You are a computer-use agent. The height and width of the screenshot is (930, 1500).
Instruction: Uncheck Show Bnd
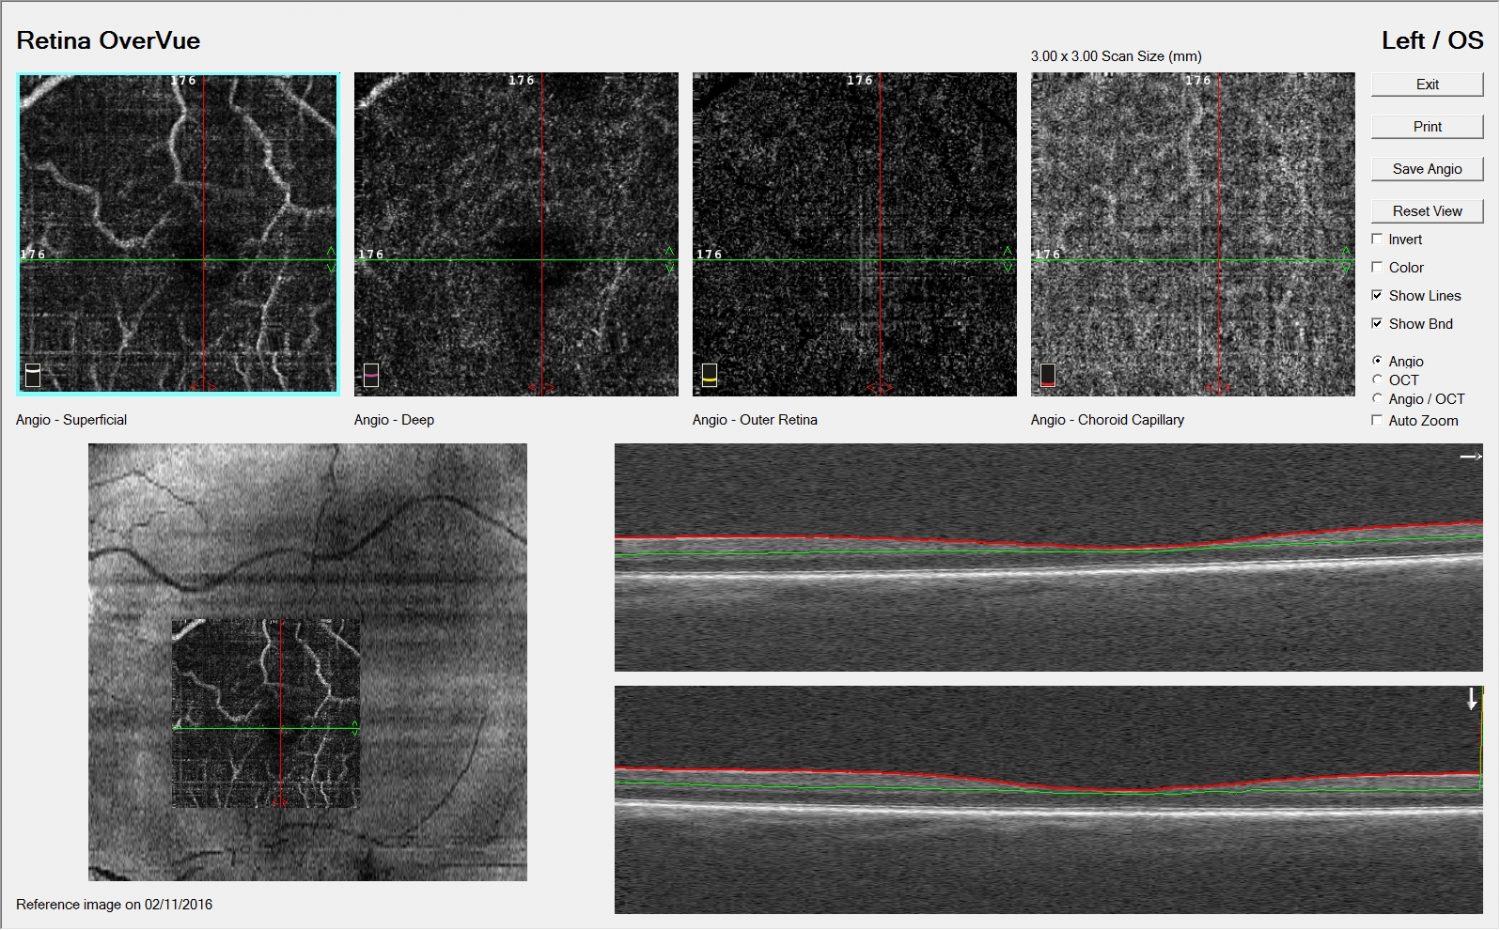(1378, 323)
